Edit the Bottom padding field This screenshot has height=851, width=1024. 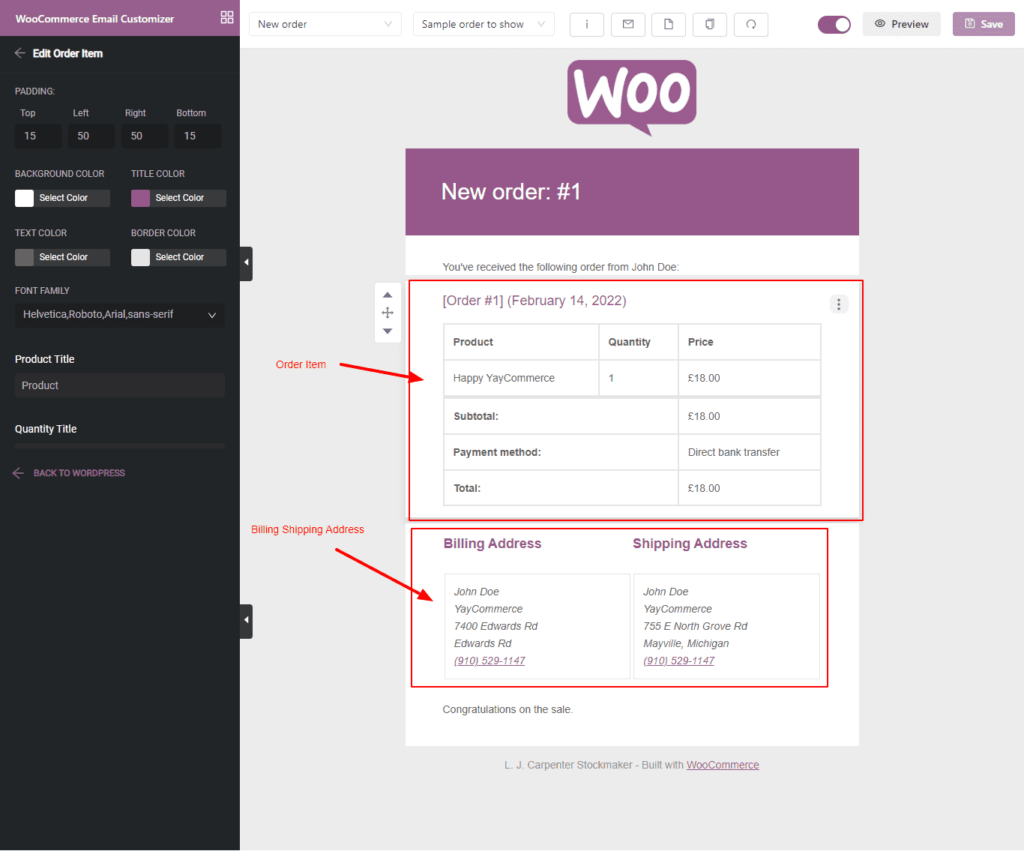point(197,136)
